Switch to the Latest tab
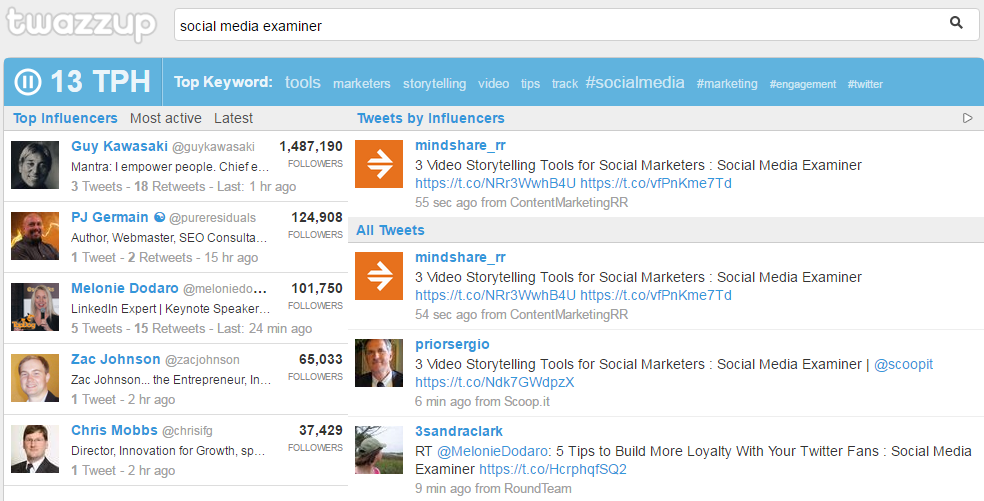Viewport: 984px width, 501px height. pos(233,118)
